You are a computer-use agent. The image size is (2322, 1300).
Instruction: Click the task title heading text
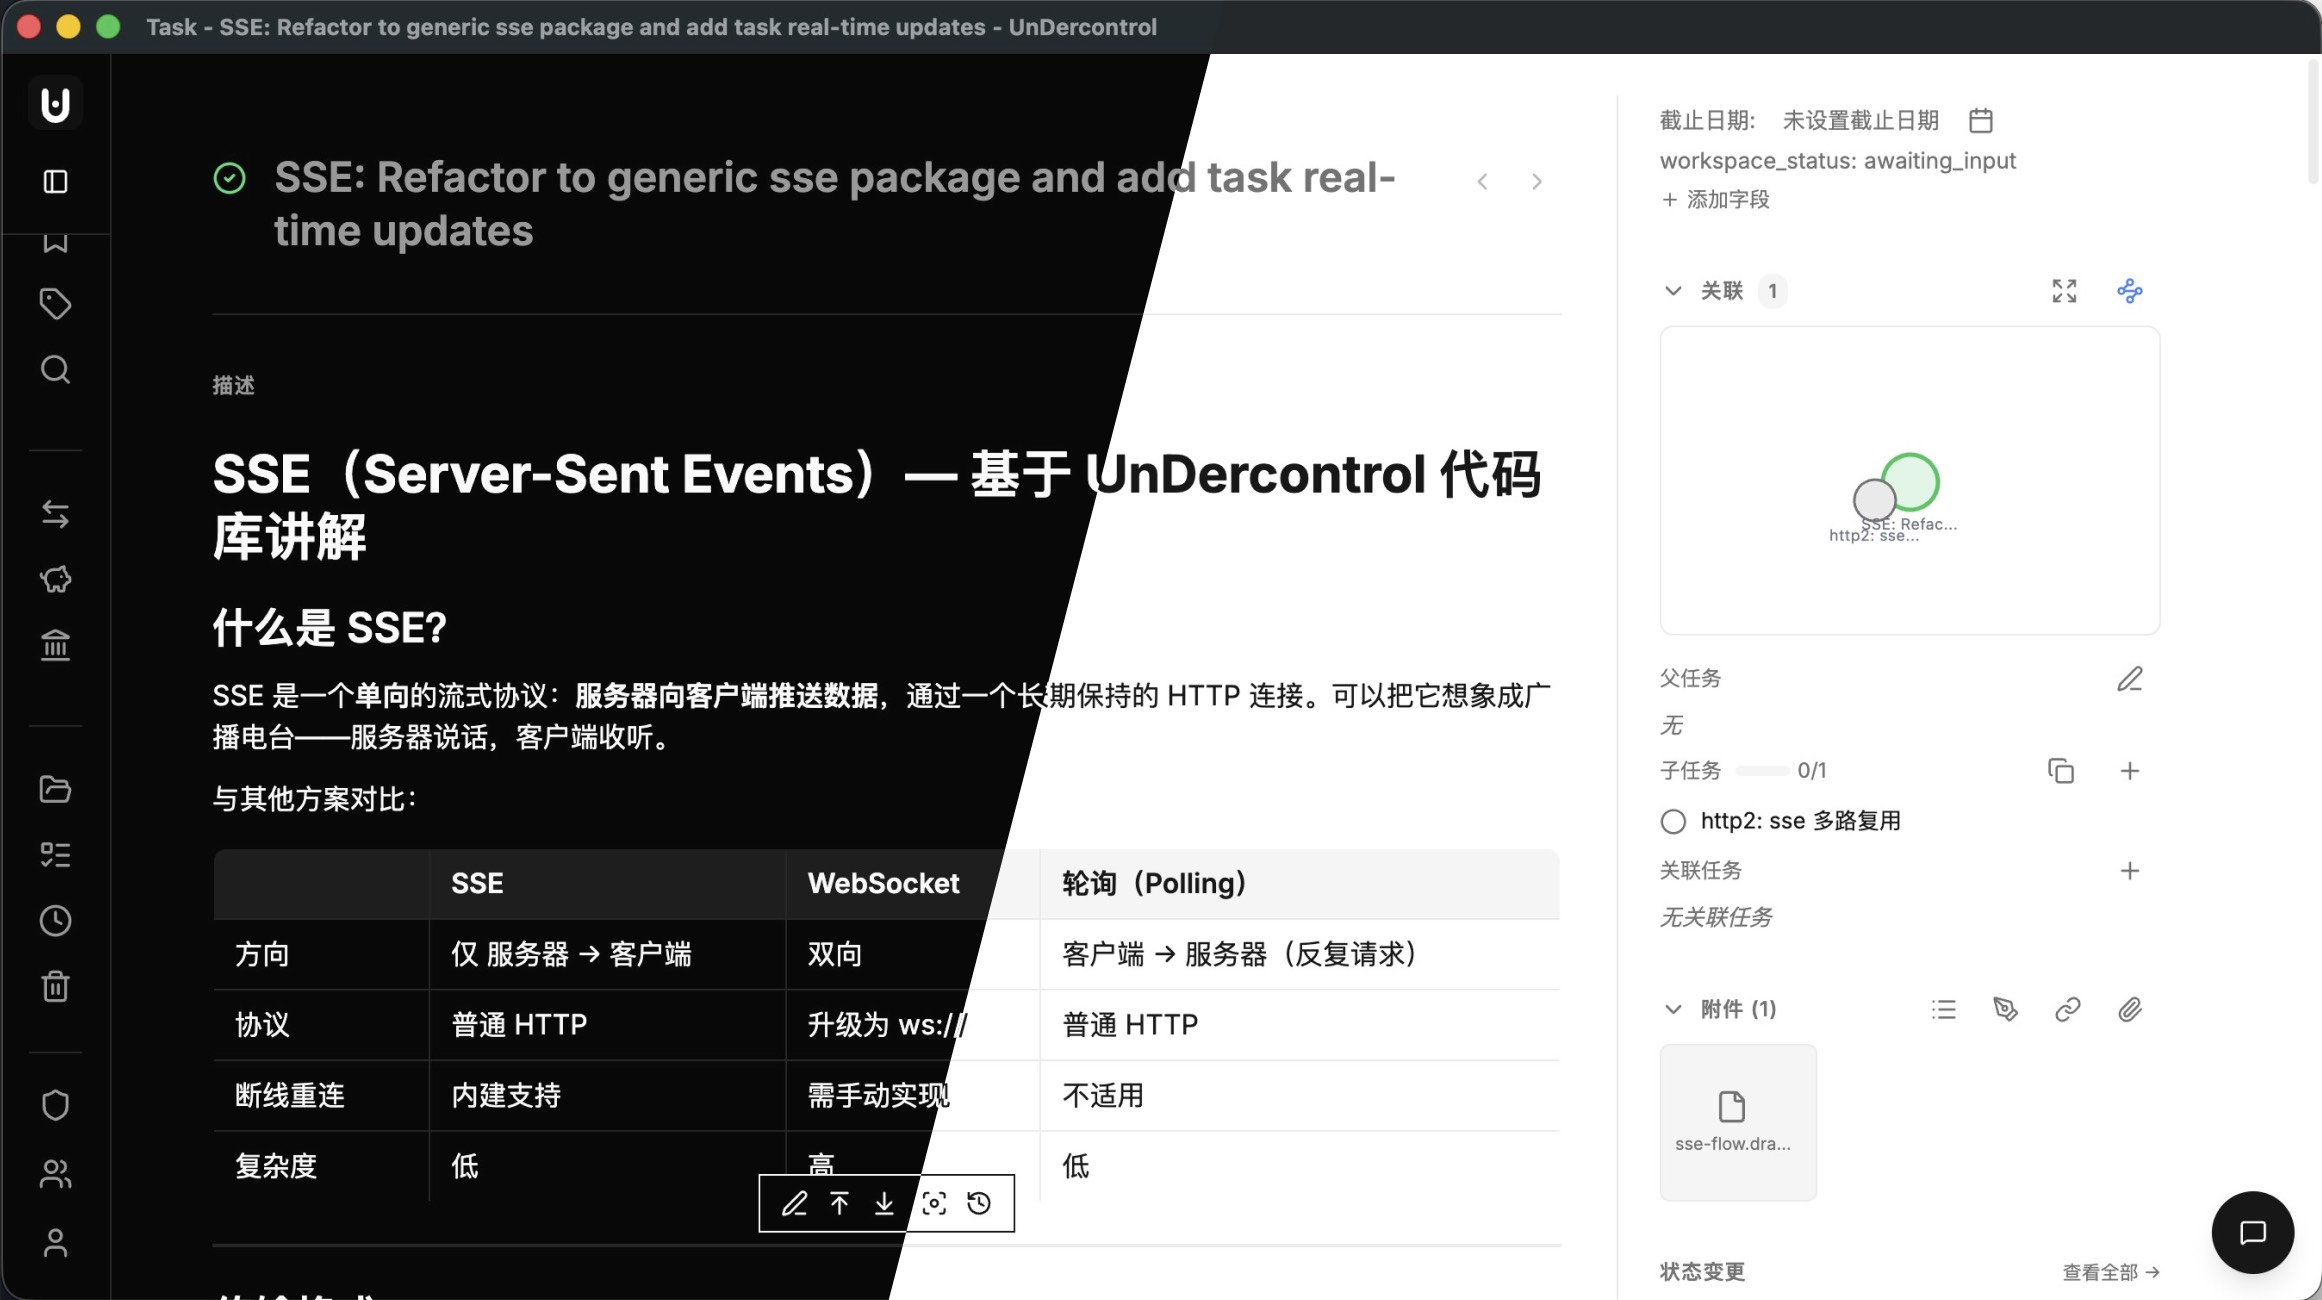point(834,204)
